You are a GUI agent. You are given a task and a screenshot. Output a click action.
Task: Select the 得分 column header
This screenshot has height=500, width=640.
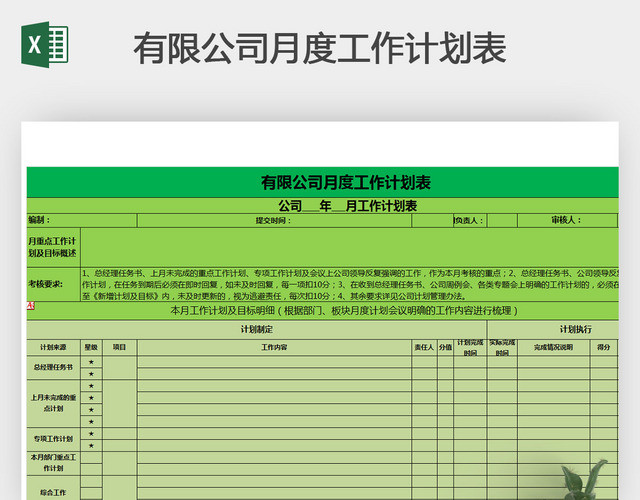point(604,347)
